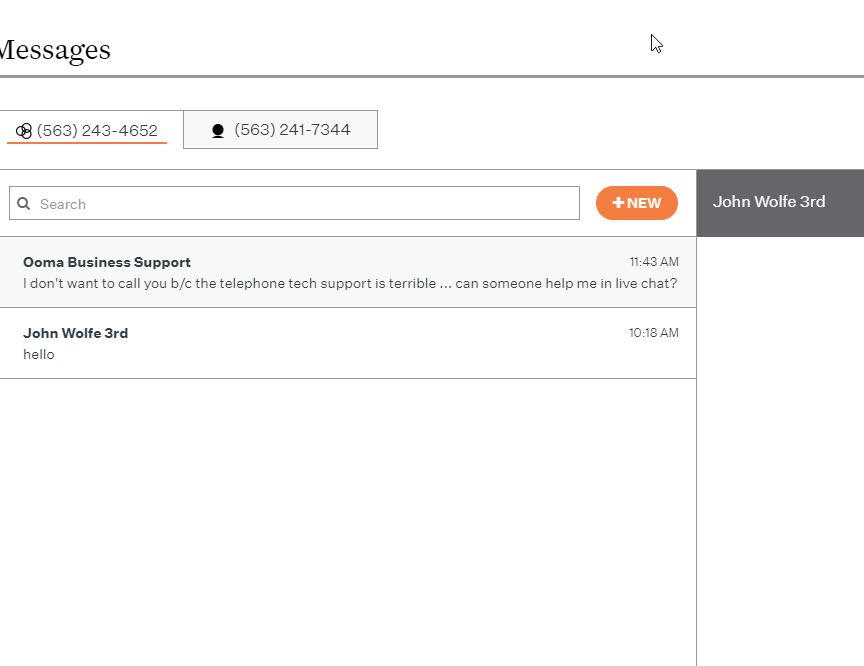Click the Messages page heading

coord(55,50)
